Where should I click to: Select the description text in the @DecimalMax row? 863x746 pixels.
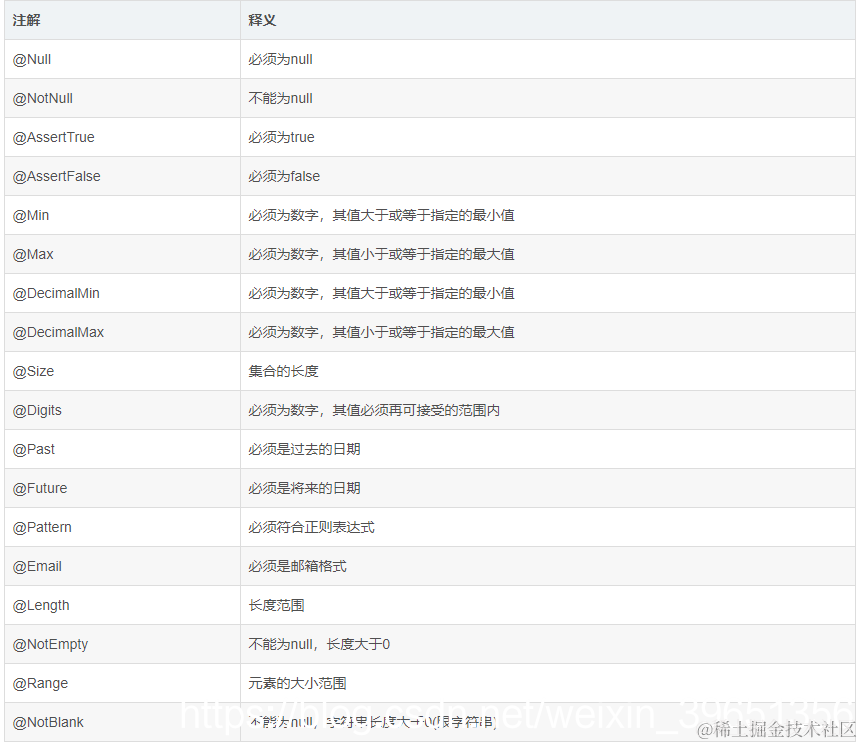[x=381, y=333]
